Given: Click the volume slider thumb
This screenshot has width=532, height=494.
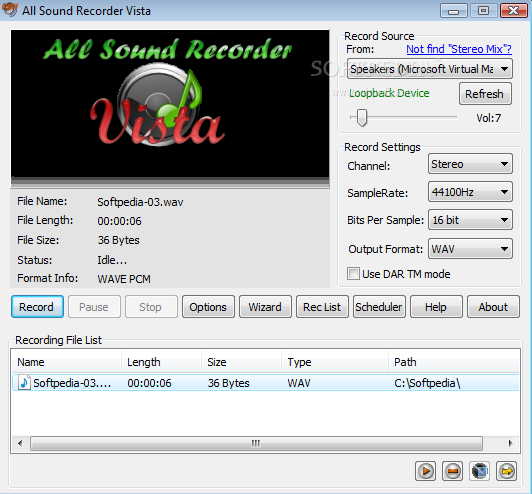Looking at the screenshot, I should click(362, 117).
